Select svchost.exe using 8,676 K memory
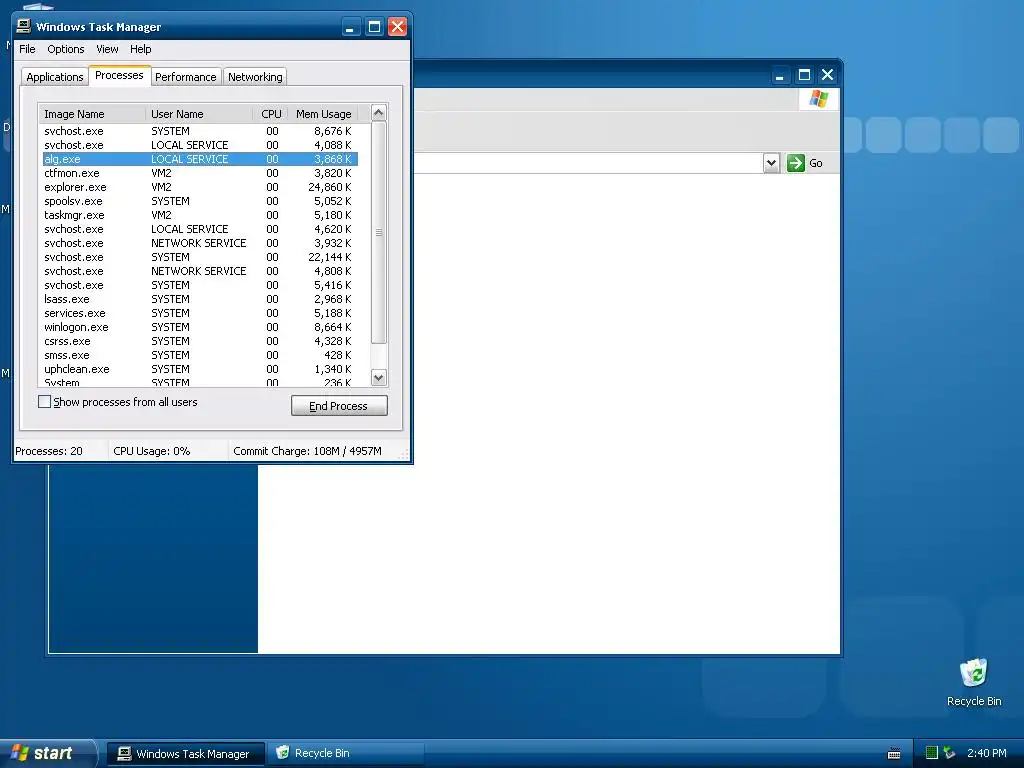Image resolution: width=1024 pixels, height=768 pixels. pyautogui.click(x=200, y=131)
